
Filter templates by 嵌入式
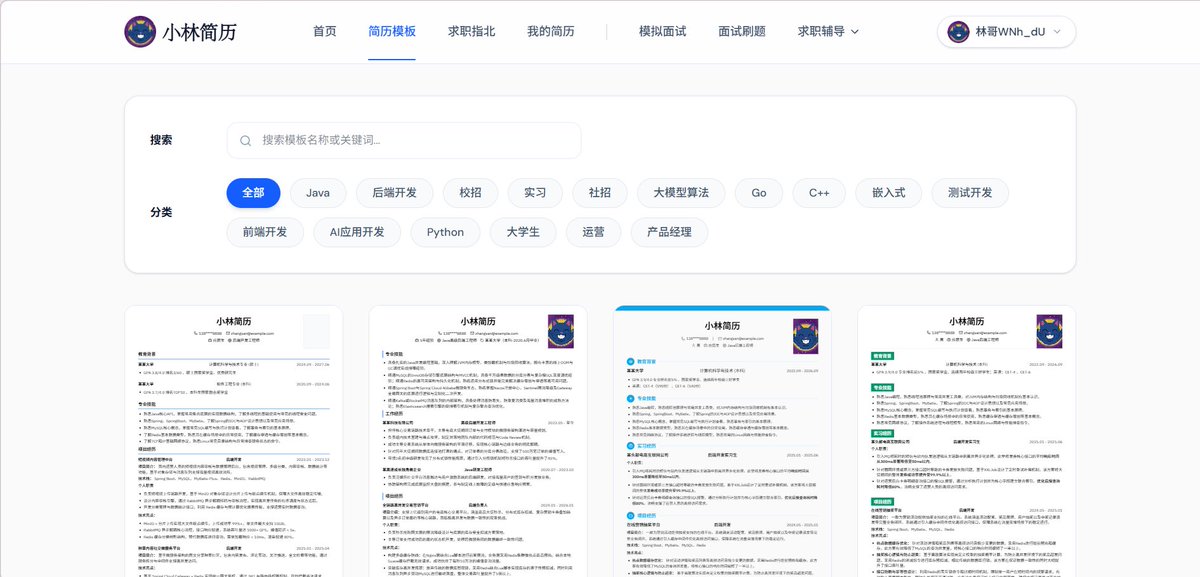pos(887,193)
